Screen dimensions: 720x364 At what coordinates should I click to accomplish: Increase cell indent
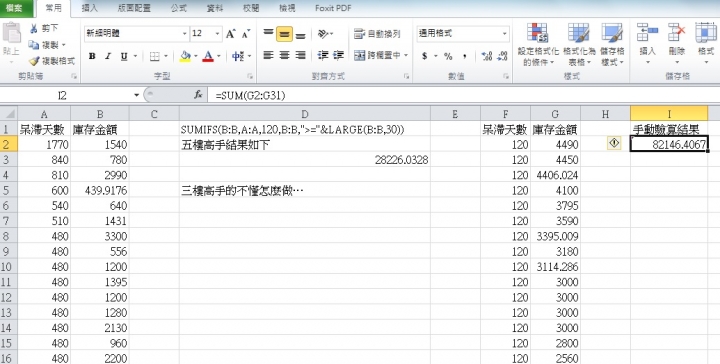click(x=338, y=56)
